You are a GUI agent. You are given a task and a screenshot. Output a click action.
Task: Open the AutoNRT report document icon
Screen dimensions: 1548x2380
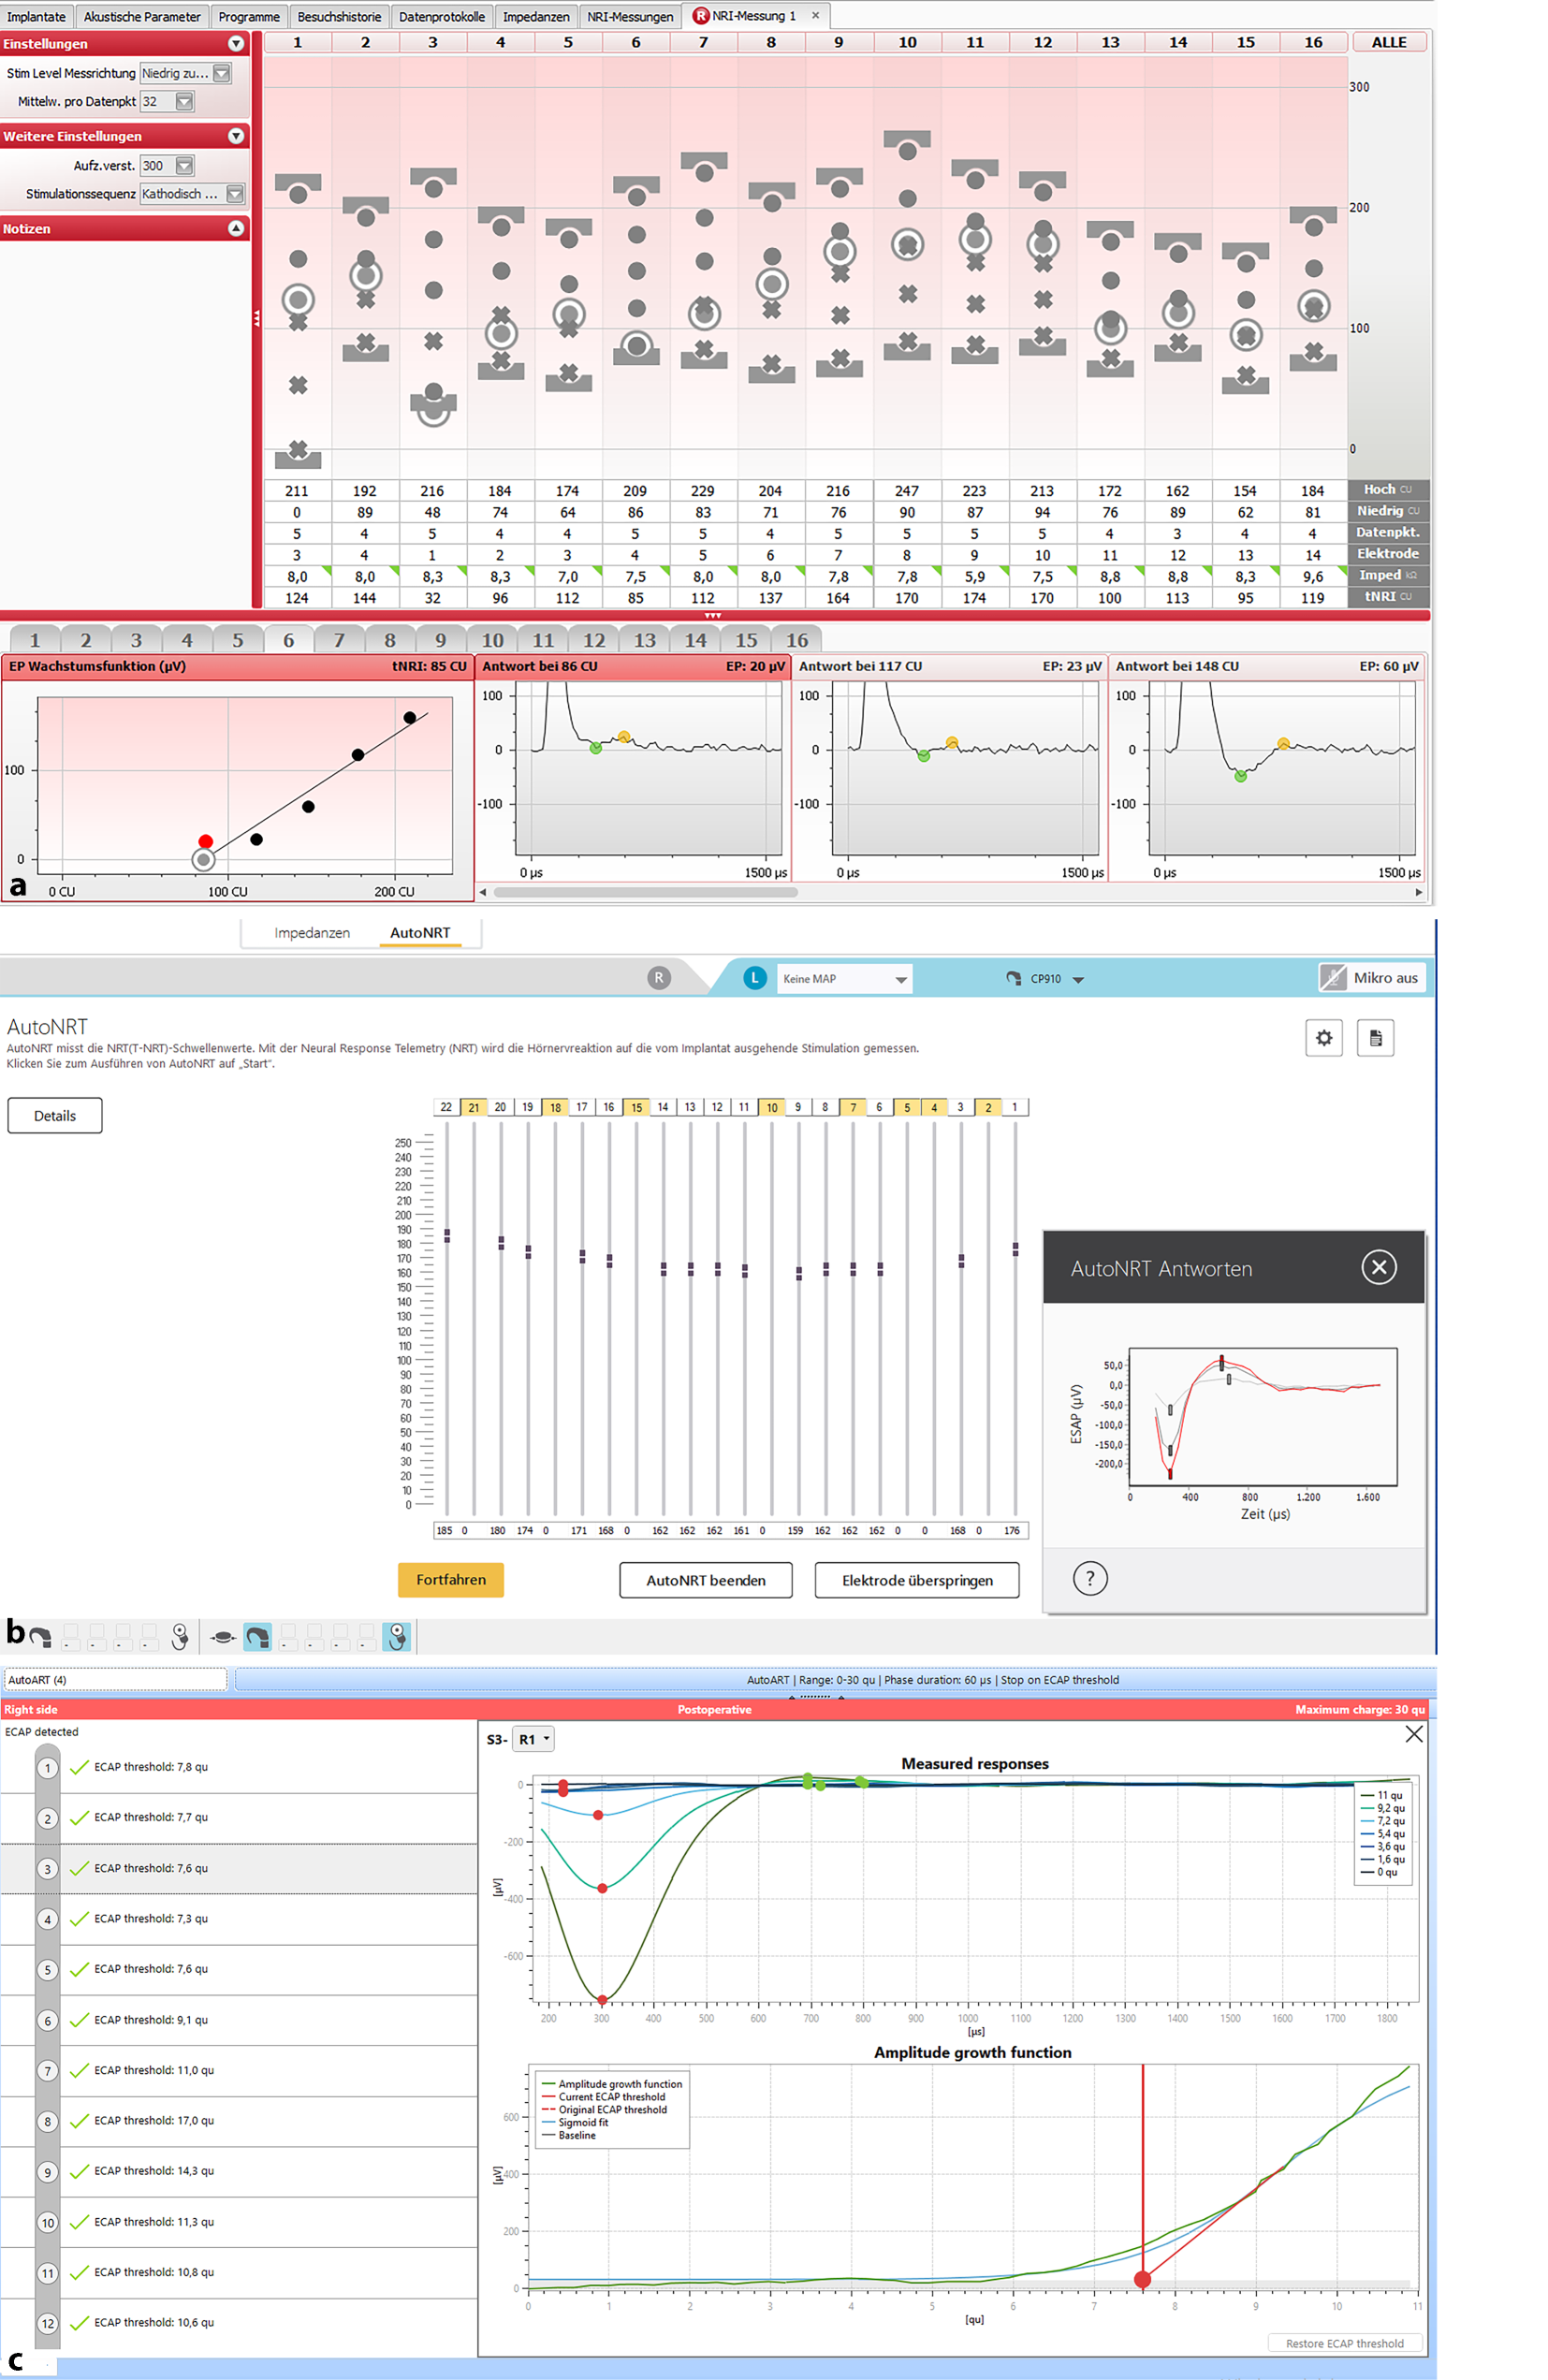click(1376, 1038)
